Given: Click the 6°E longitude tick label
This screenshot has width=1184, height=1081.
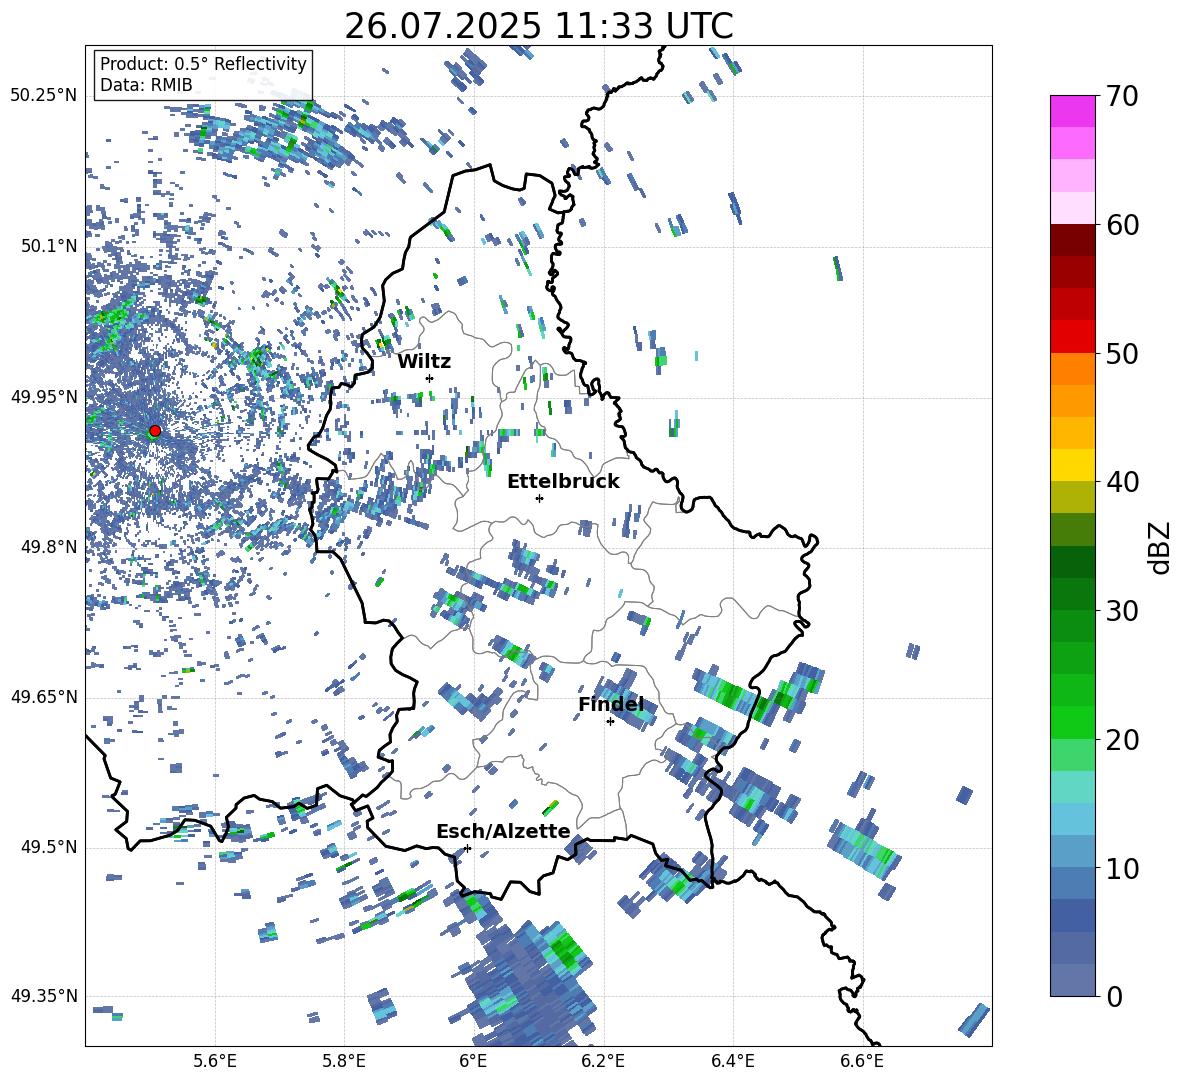Looking at the screenshot, I should tap(473, 1061).
